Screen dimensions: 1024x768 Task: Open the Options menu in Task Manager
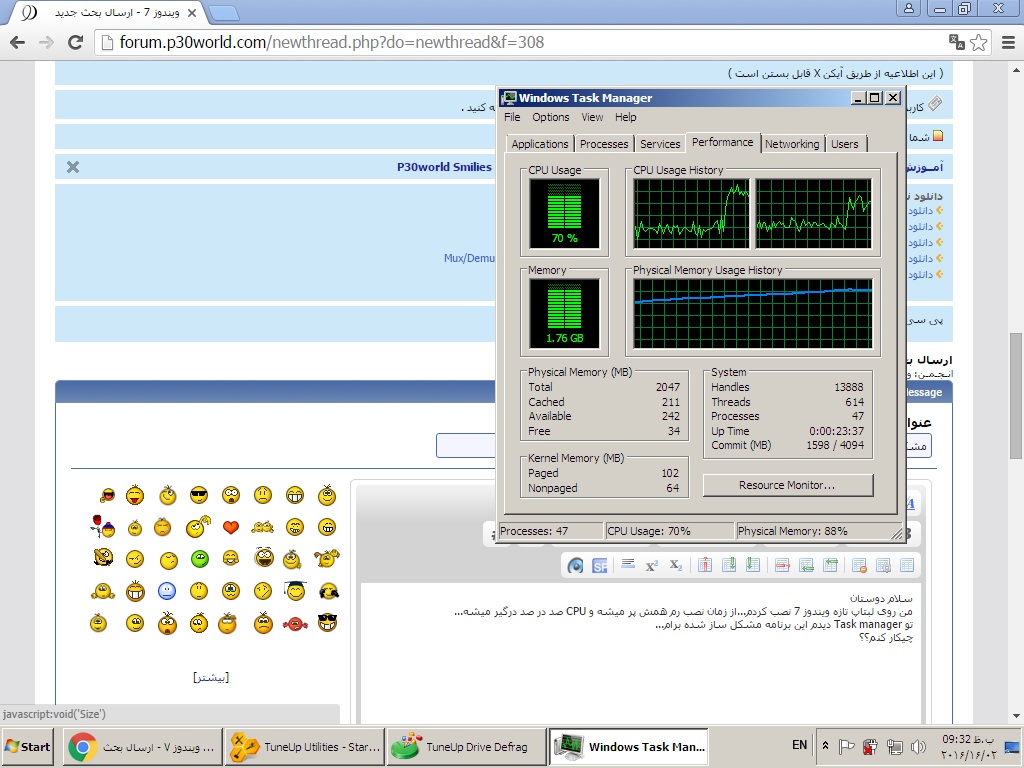point(551,117)
